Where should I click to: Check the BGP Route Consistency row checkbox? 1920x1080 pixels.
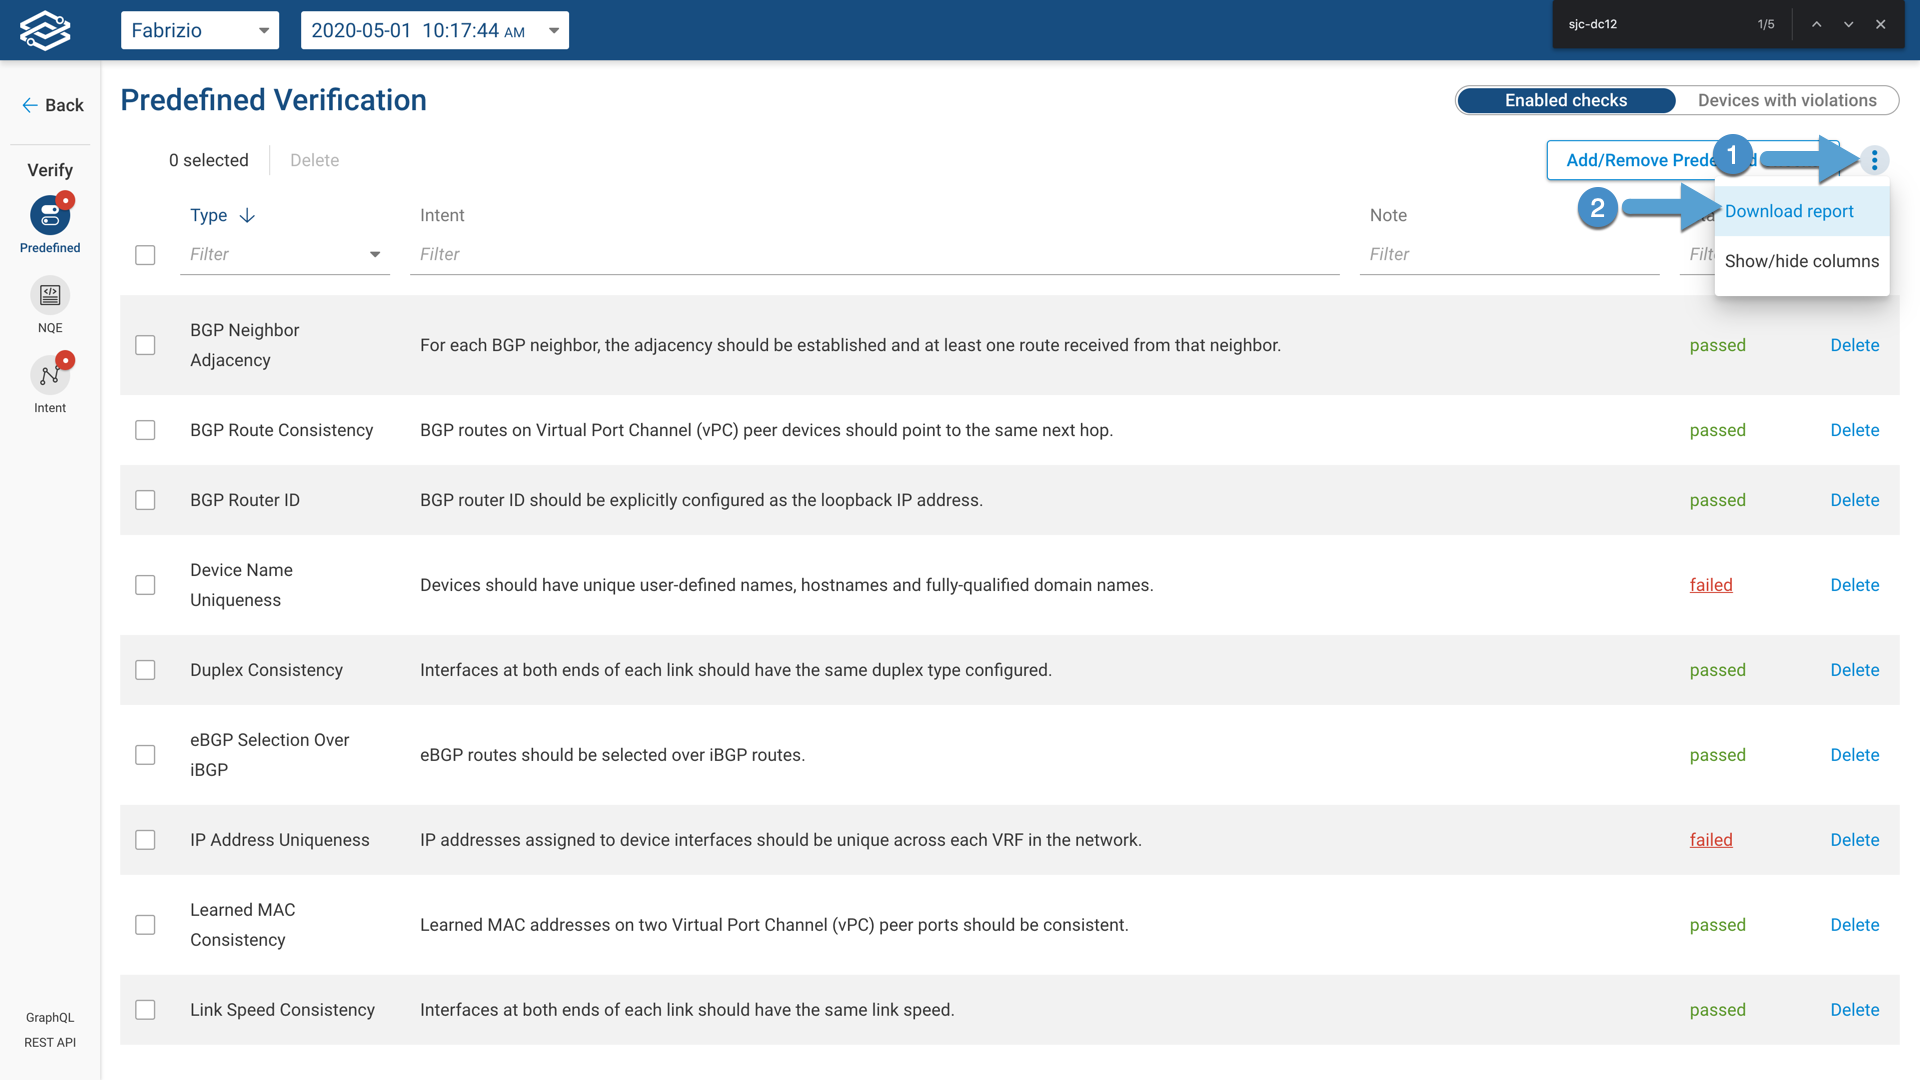pos(145,430)
